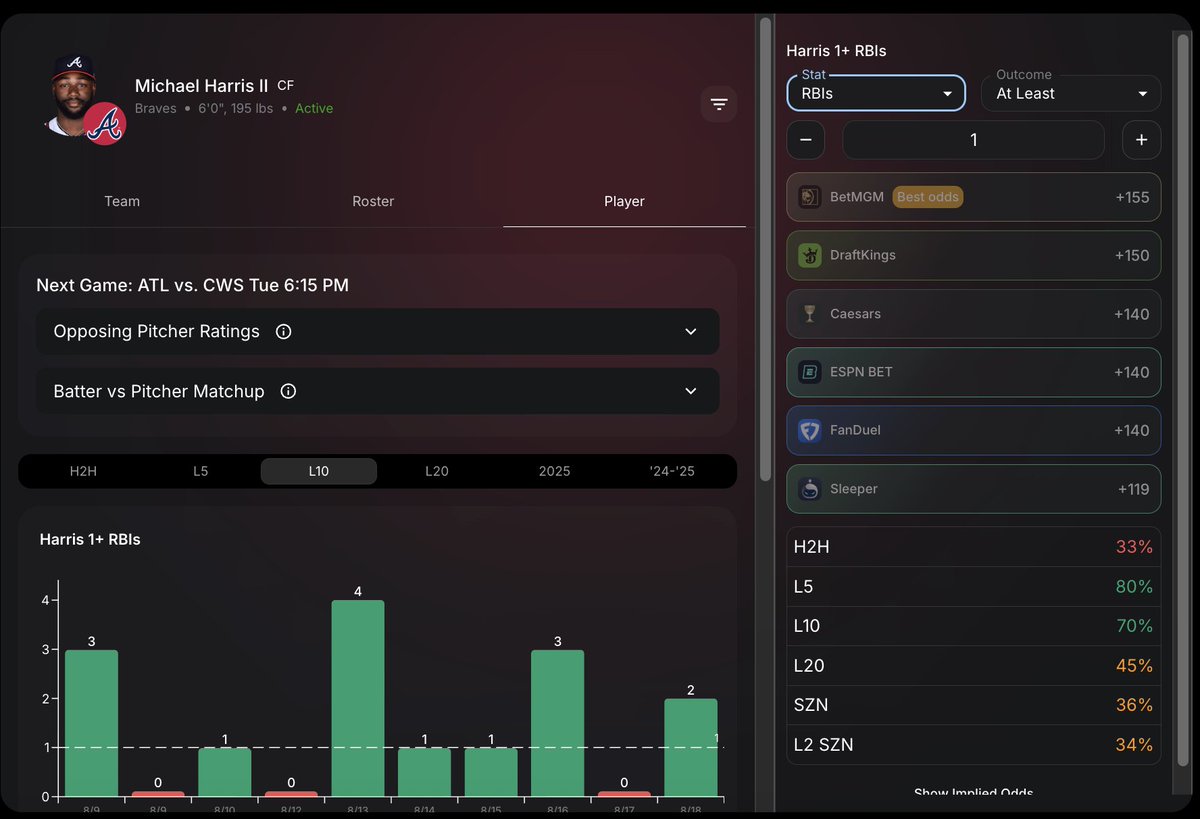Select the L10 range filter
This screenshot has width=1200, height=819.
coord(319,471)
